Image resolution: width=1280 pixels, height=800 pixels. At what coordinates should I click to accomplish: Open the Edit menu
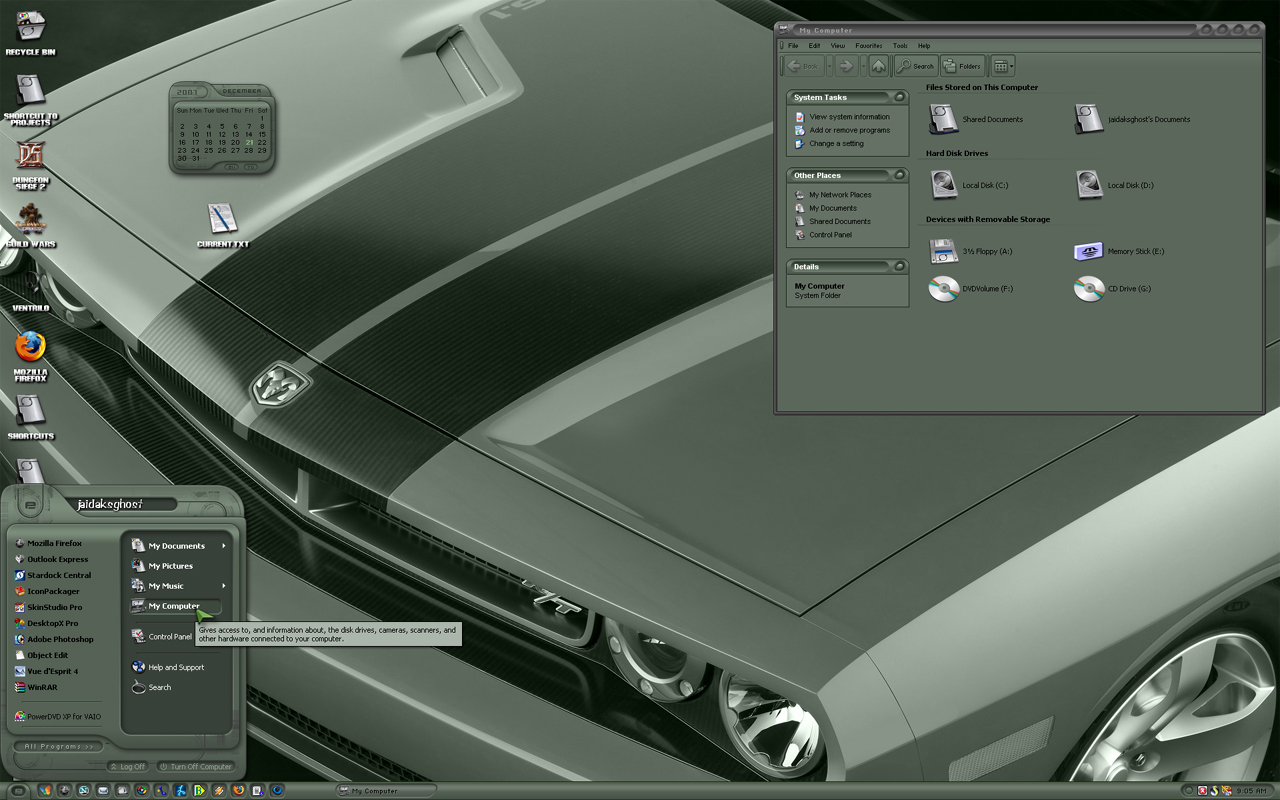[x=814, y=45]
